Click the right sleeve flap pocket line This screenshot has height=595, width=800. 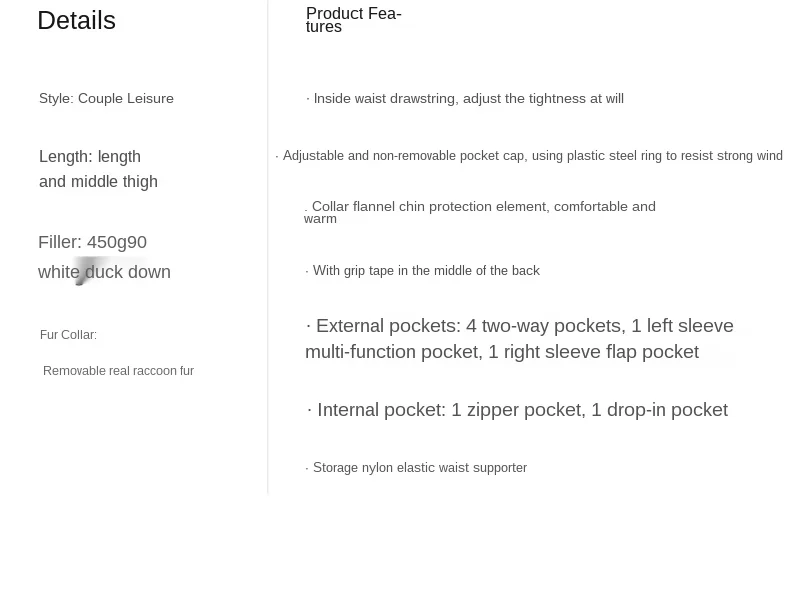coord(502,352)
